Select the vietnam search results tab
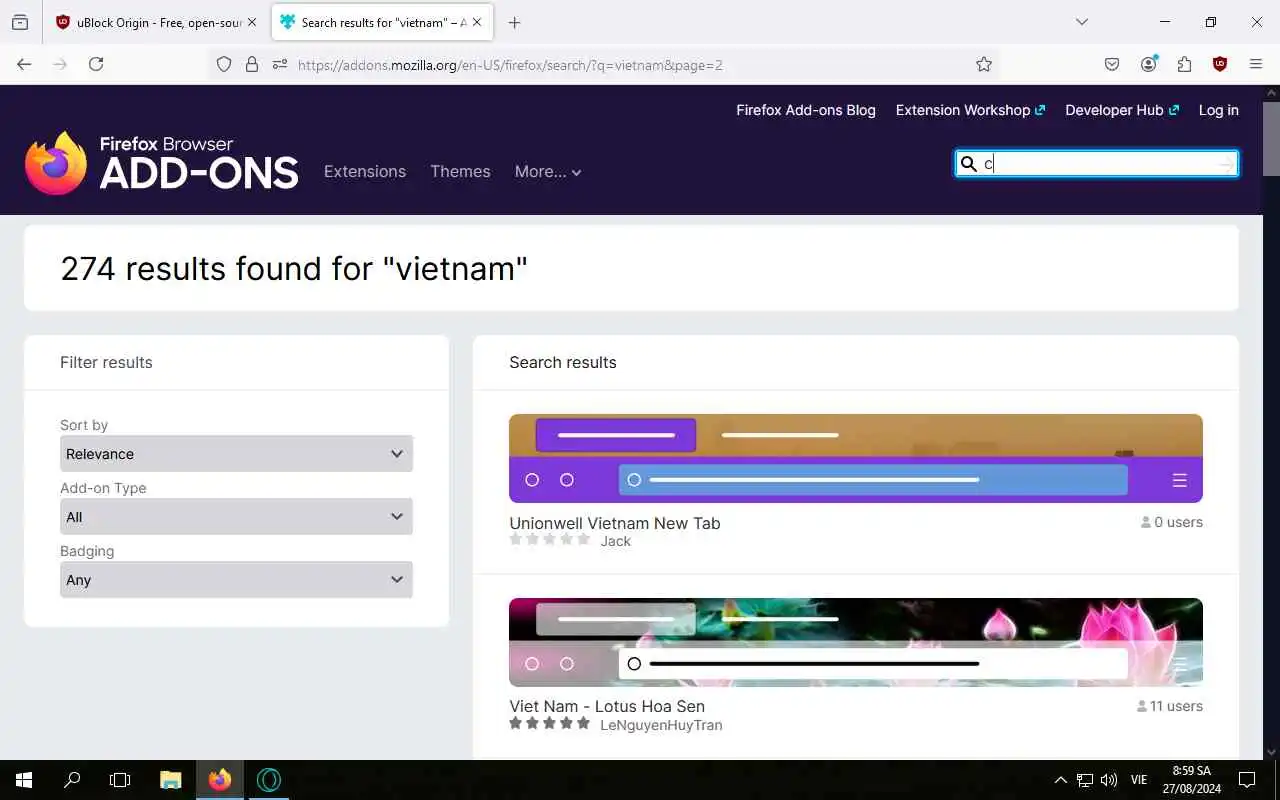This screenshot has width=1280, height=800. pyautogui.click(x=382, y=22)
